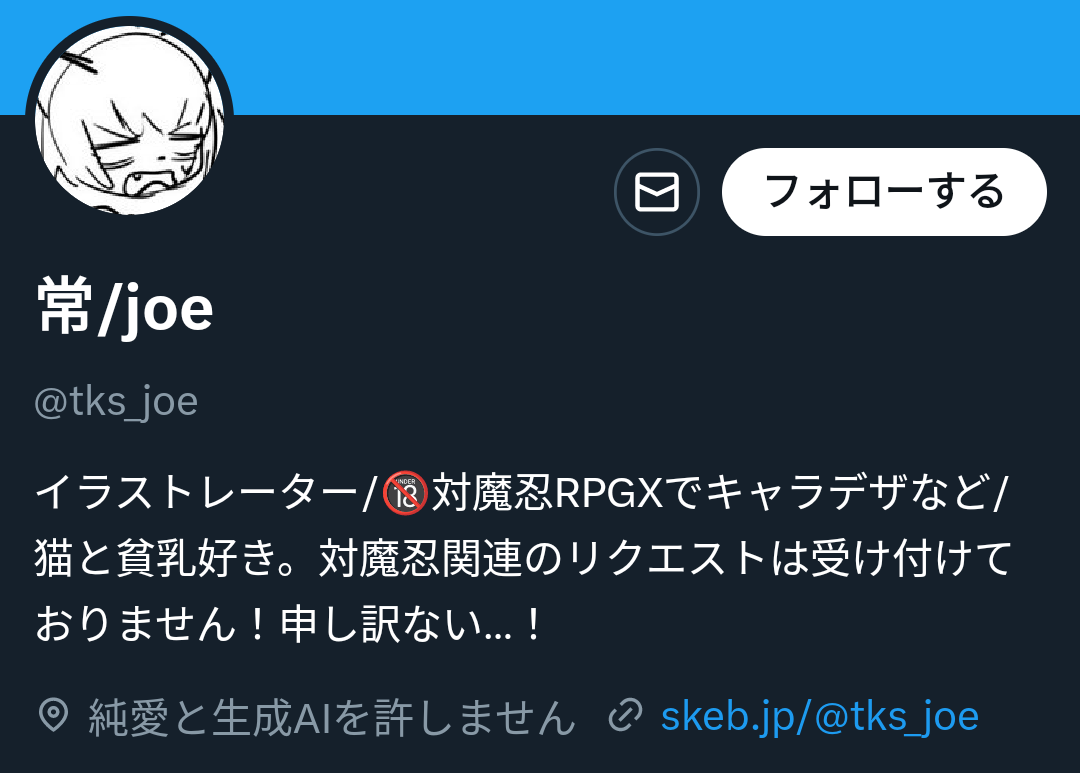This screenshot has width=1080, height=773.
Task: Click the フォローする follow button
Action: 884,192
